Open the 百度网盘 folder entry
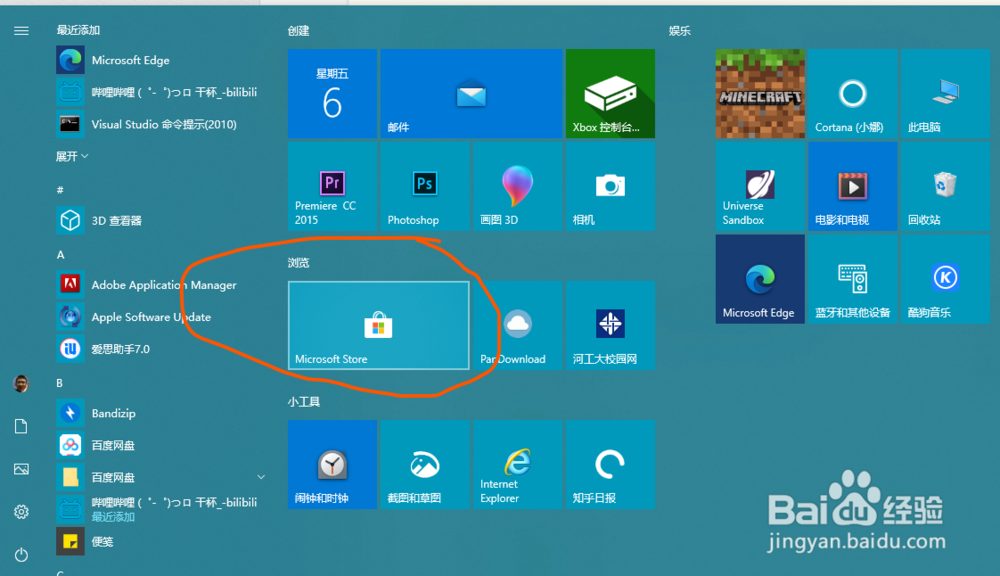This screenshot has width=1000, height=576. coord(161,477)
